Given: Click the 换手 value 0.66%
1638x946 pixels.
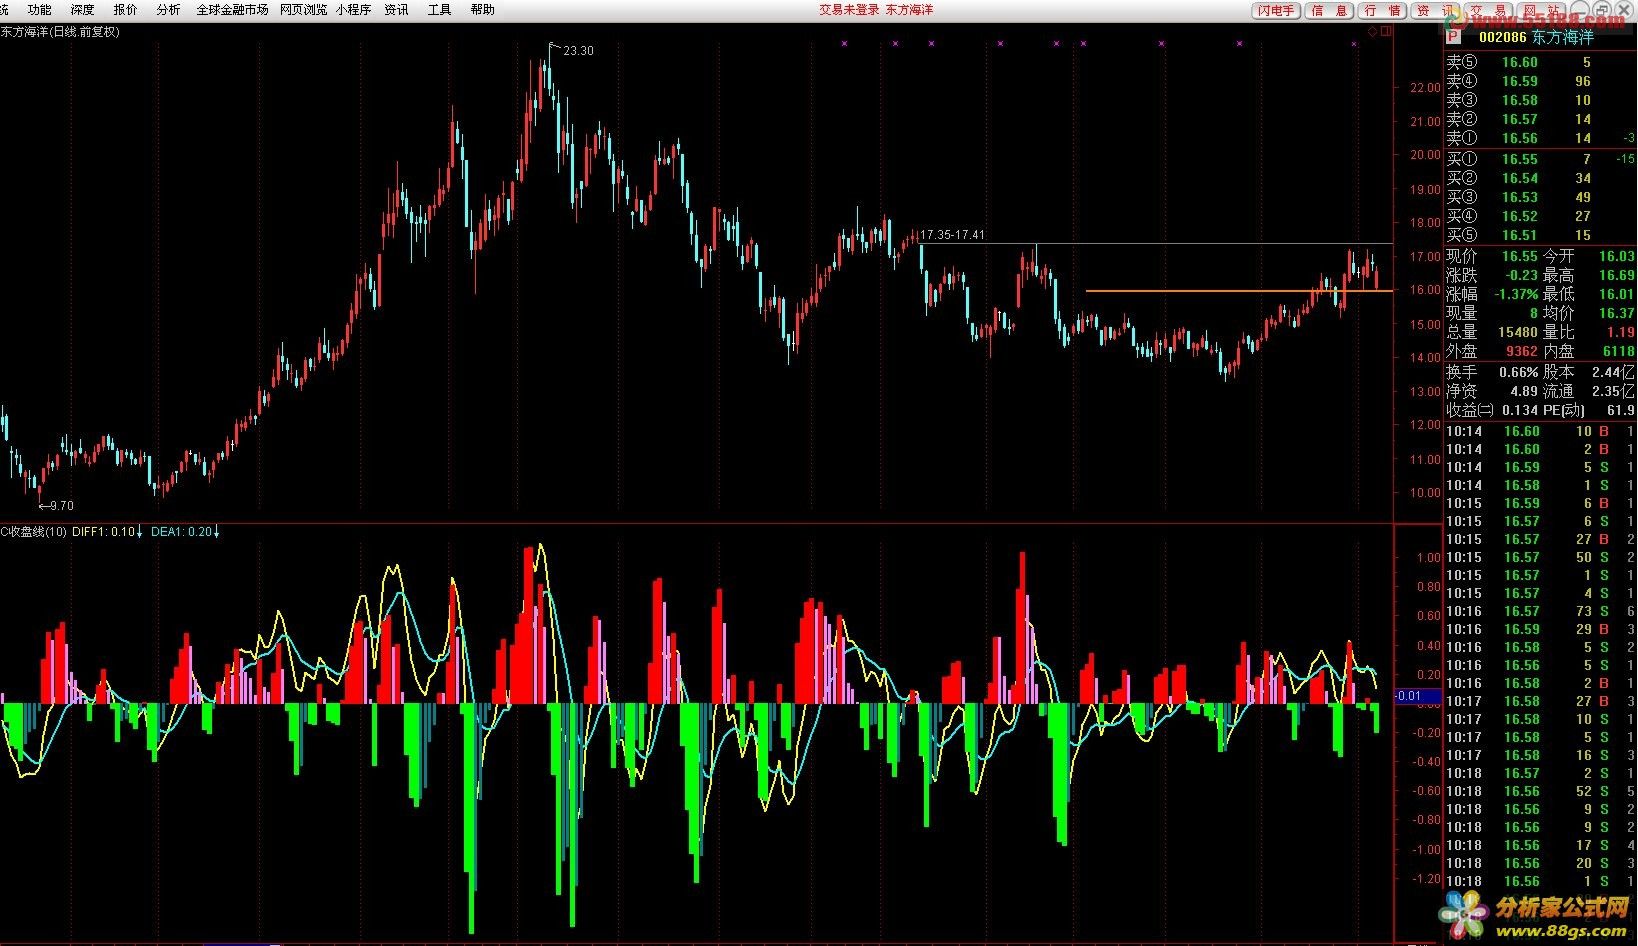Looking at the screenshot, I should [1518, 372].
